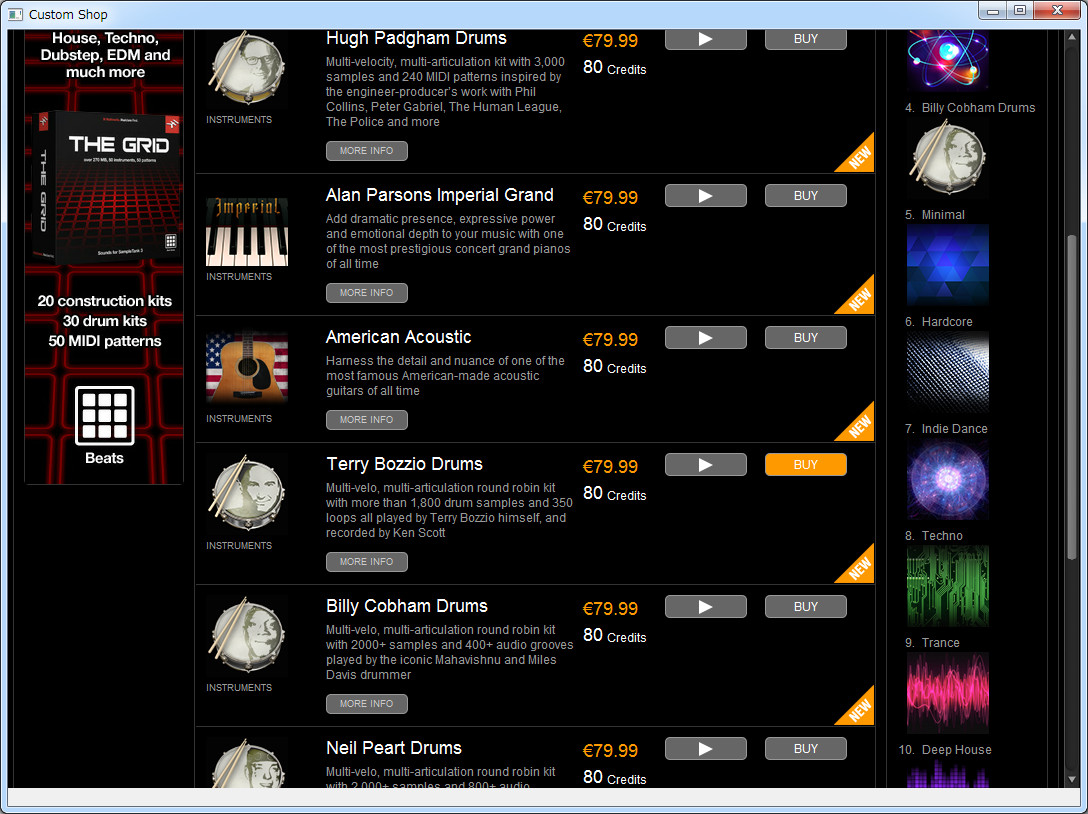Click the '6. Hardcore' chart label
This screenshot has width=1088, height=814.
click(939, 321)
